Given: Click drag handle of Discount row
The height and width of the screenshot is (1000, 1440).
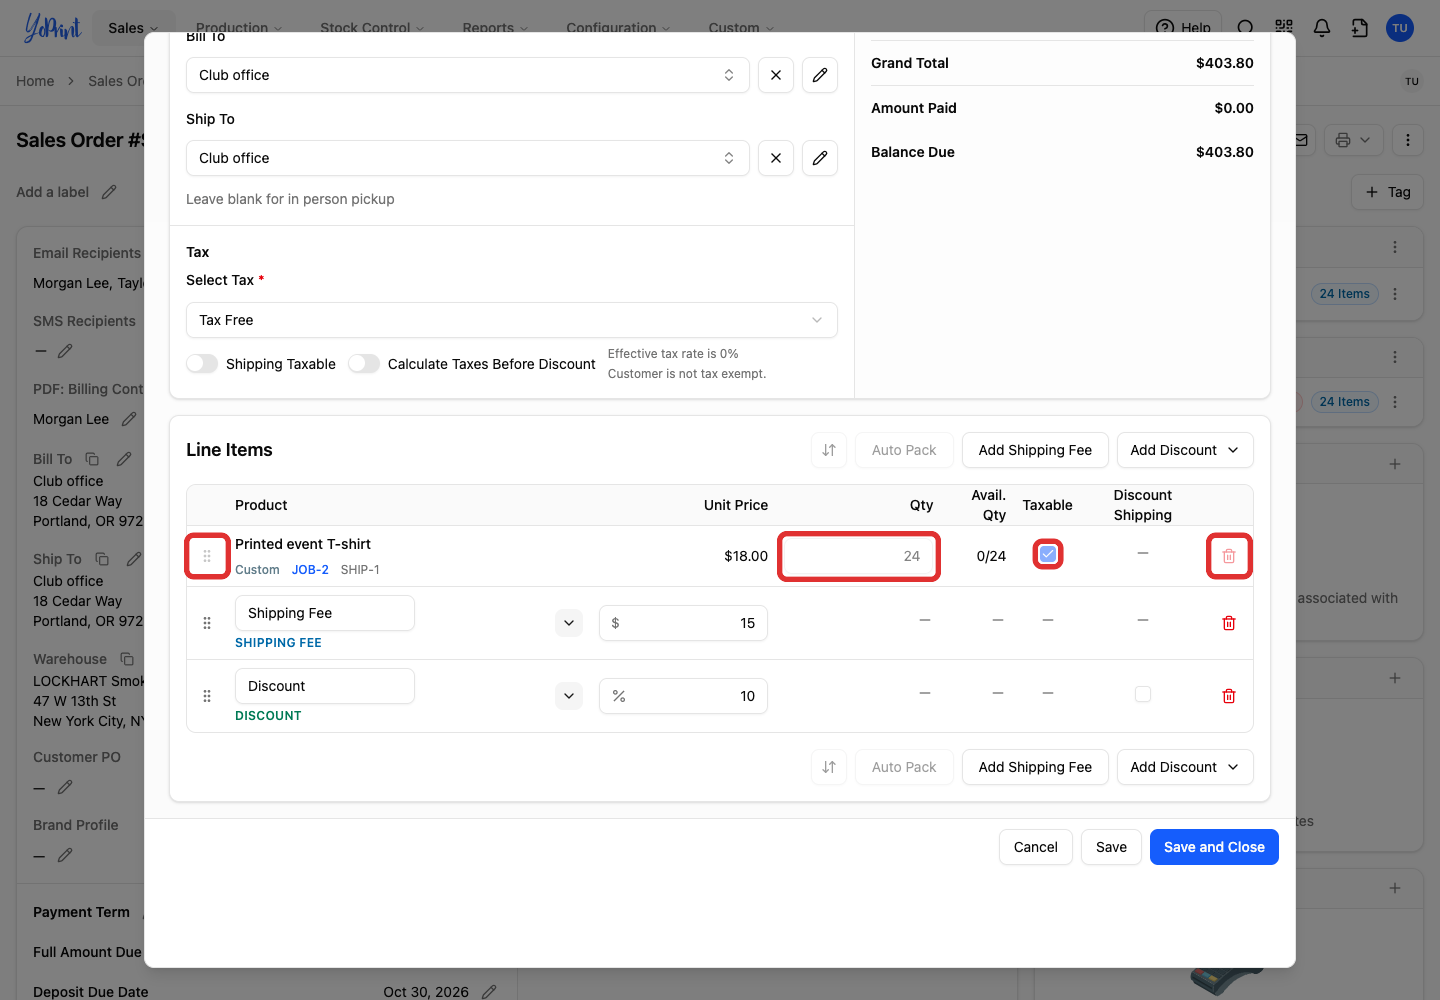Looking at the screenshot, I should tap(207, 696).
